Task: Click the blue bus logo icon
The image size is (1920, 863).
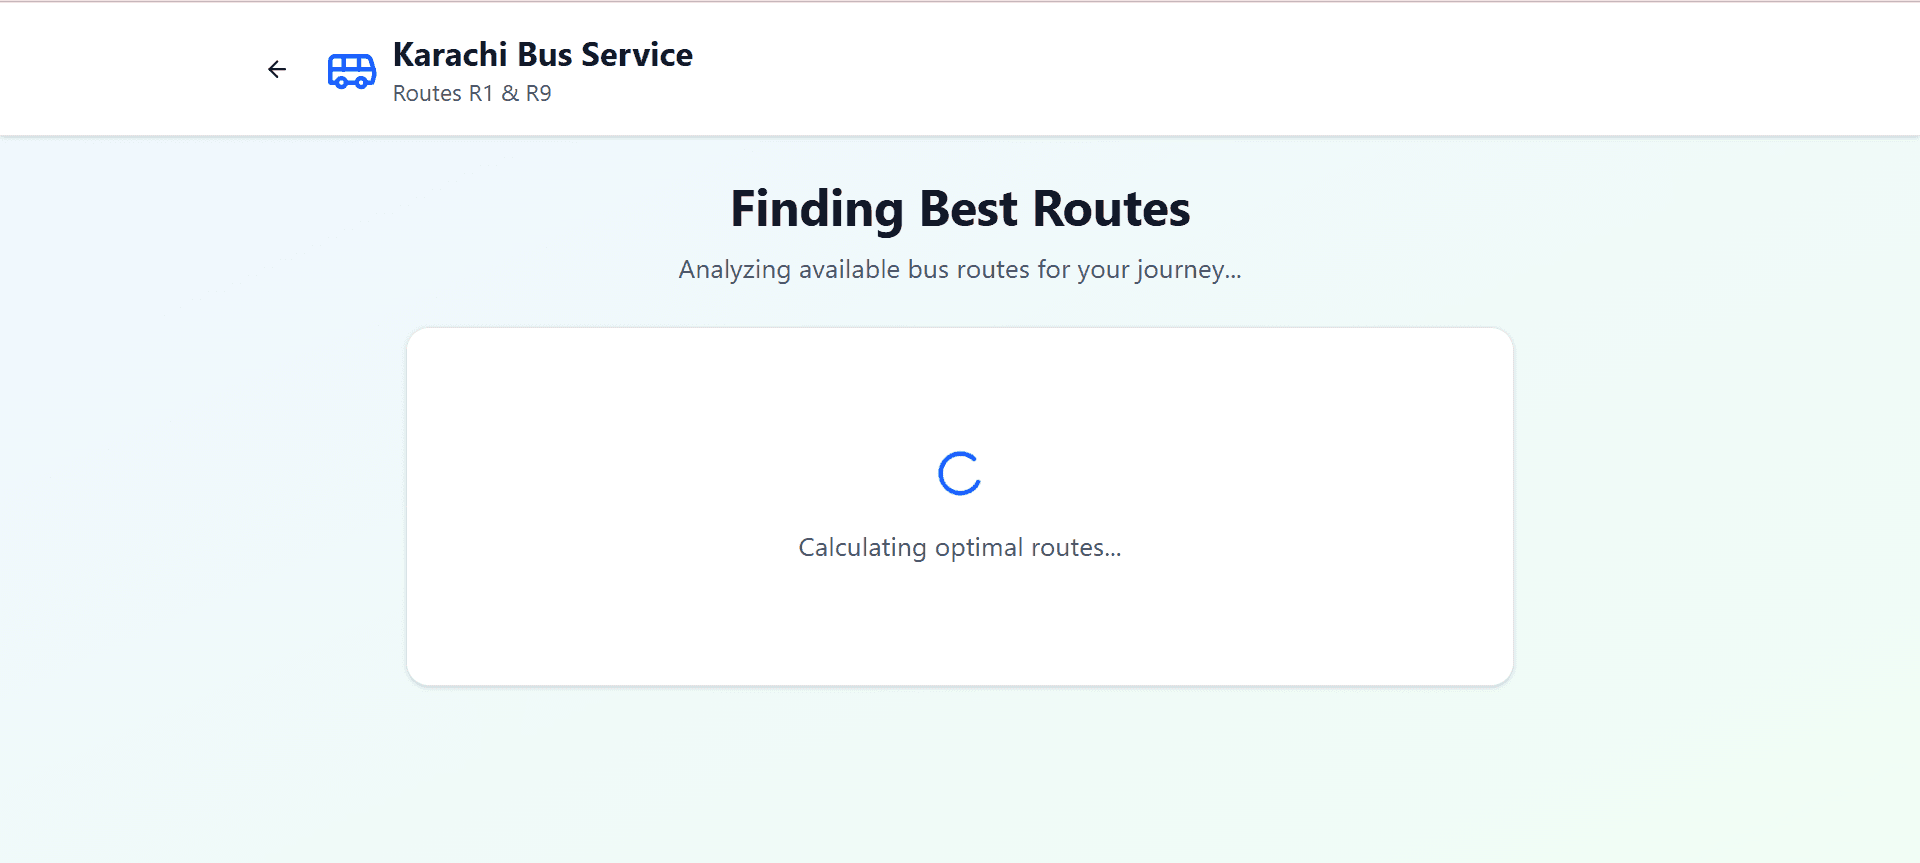Action: coord(352,70)
